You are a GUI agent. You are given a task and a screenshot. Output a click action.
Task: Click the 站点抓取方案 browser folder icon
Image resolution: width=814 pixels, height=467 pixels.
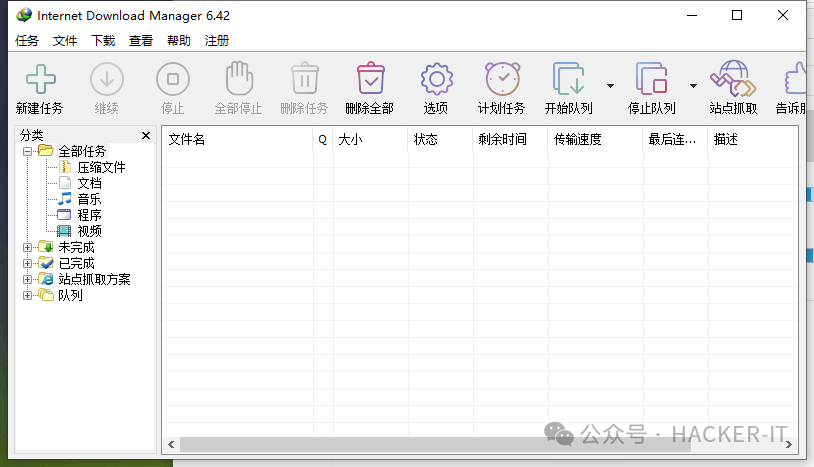[46, 279]
